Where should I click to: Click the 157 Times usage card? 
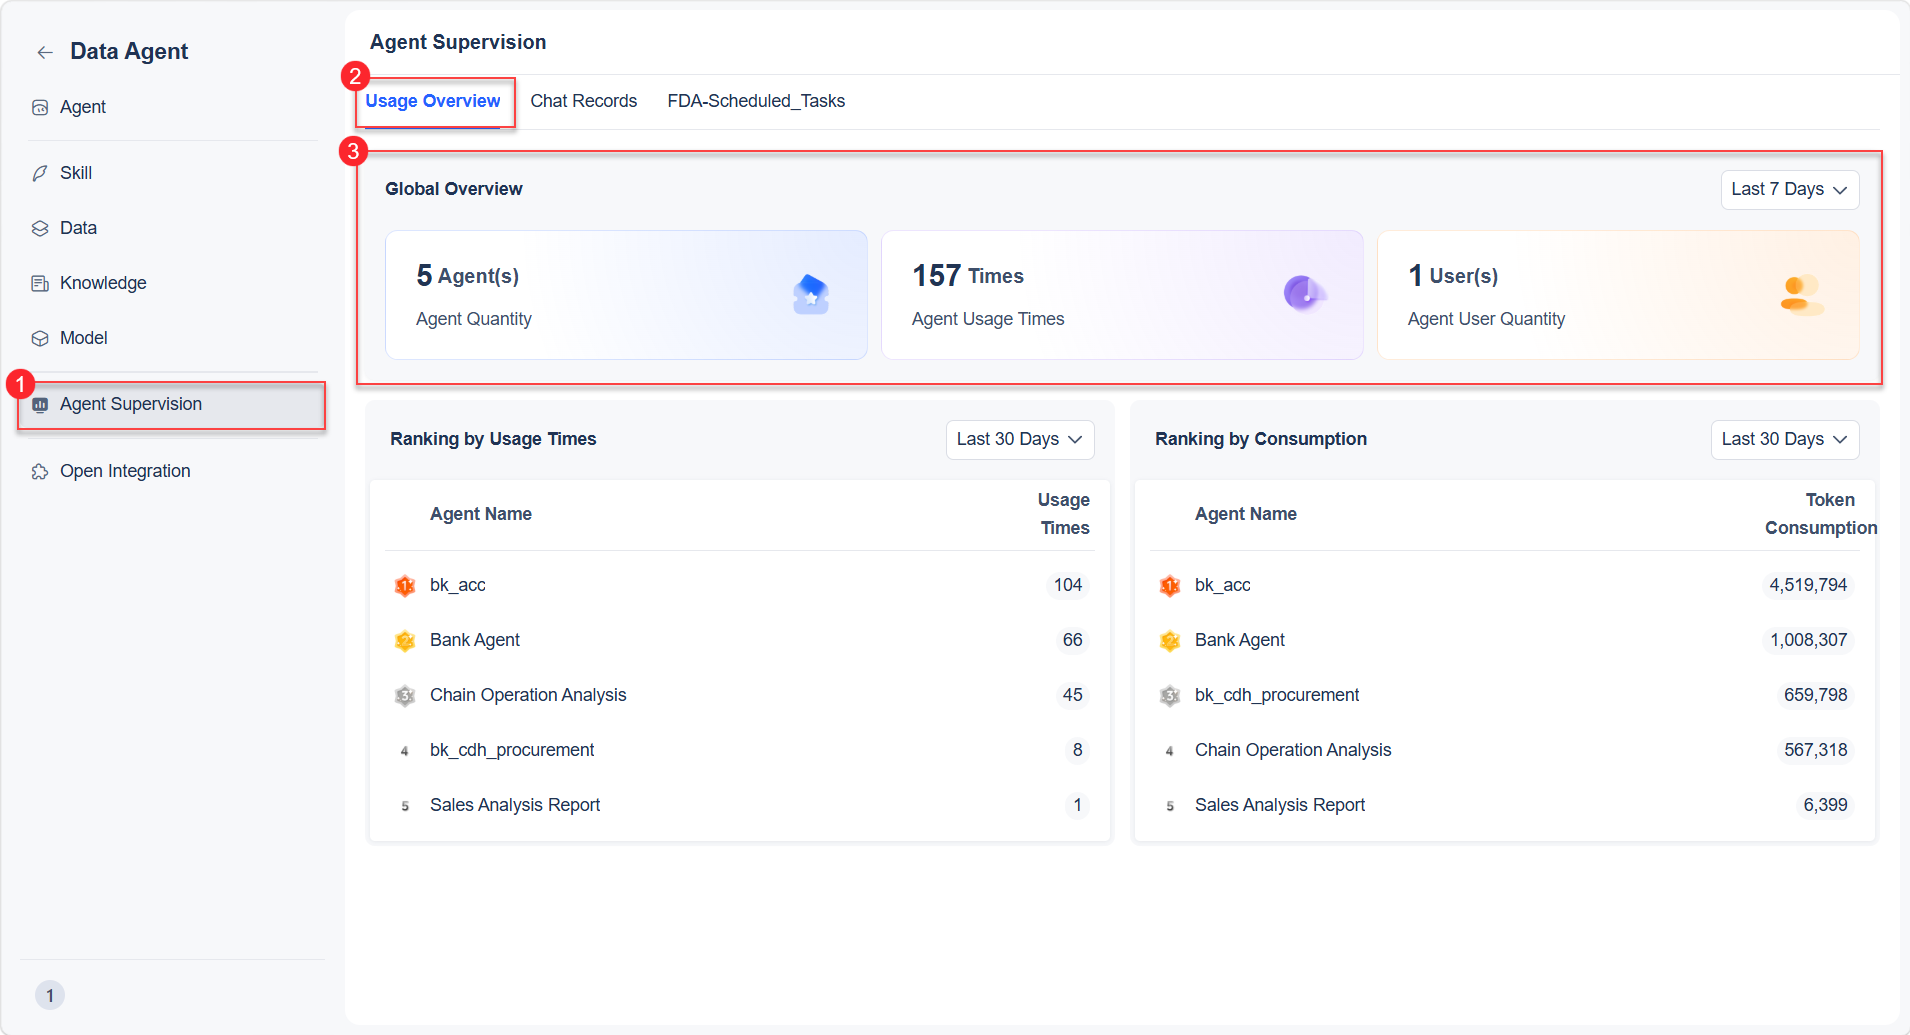pos(1122,295)
